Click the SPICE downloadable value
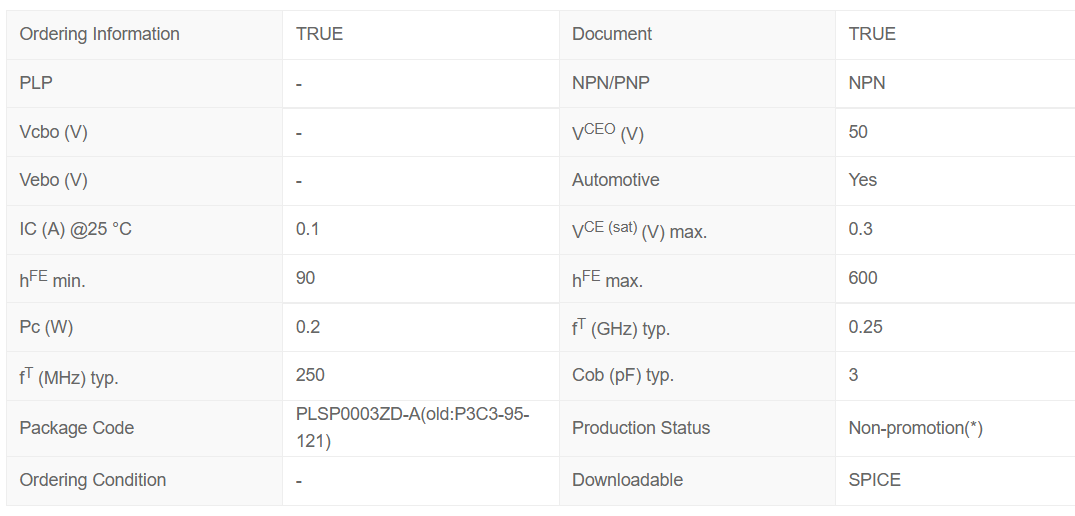 [875, 480]
